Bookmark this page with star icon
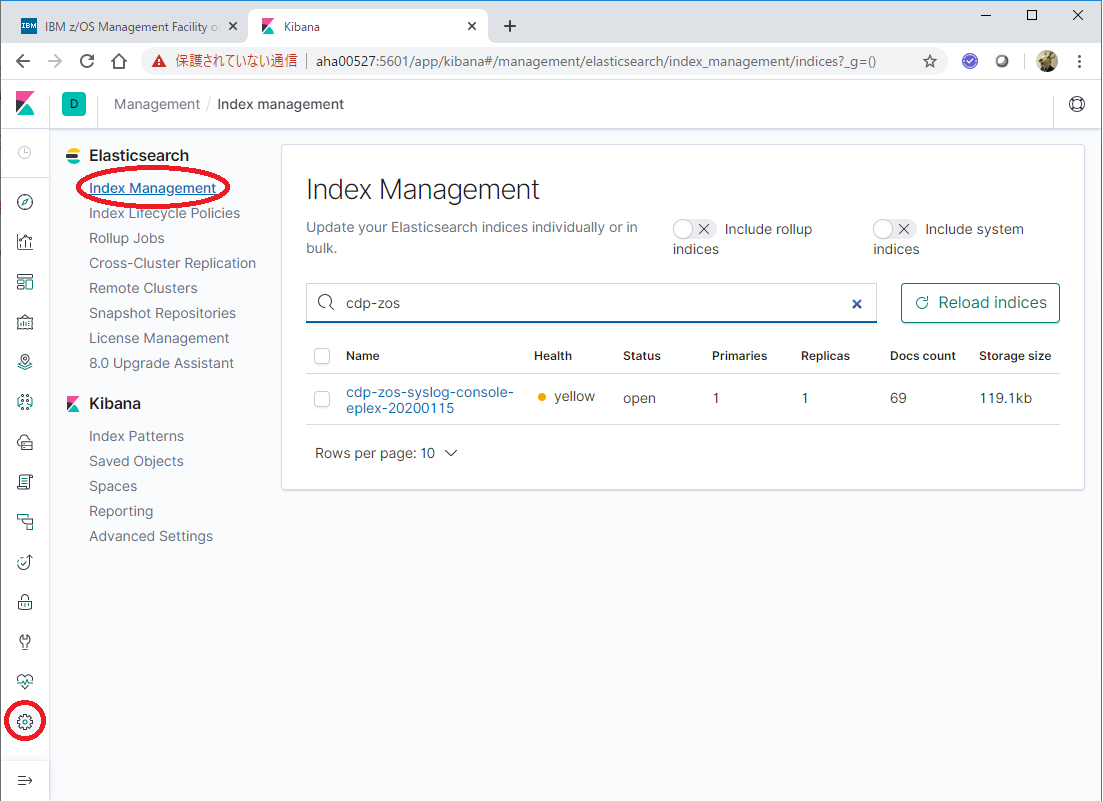The width and height of the screenshot is (1103, 801). pyautogui.click(x=930, y=61)
